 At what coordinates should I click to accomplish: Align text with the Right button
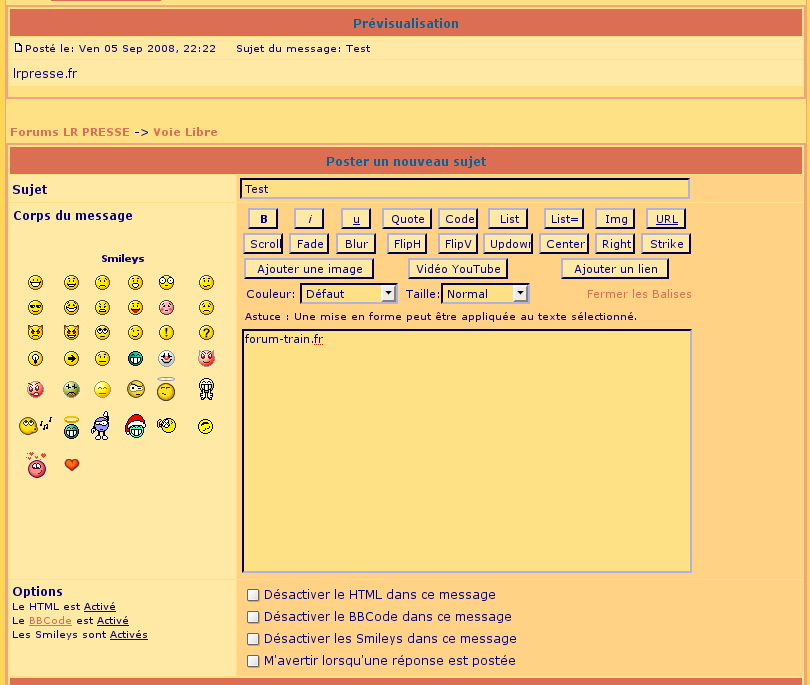tap(616, 243)
